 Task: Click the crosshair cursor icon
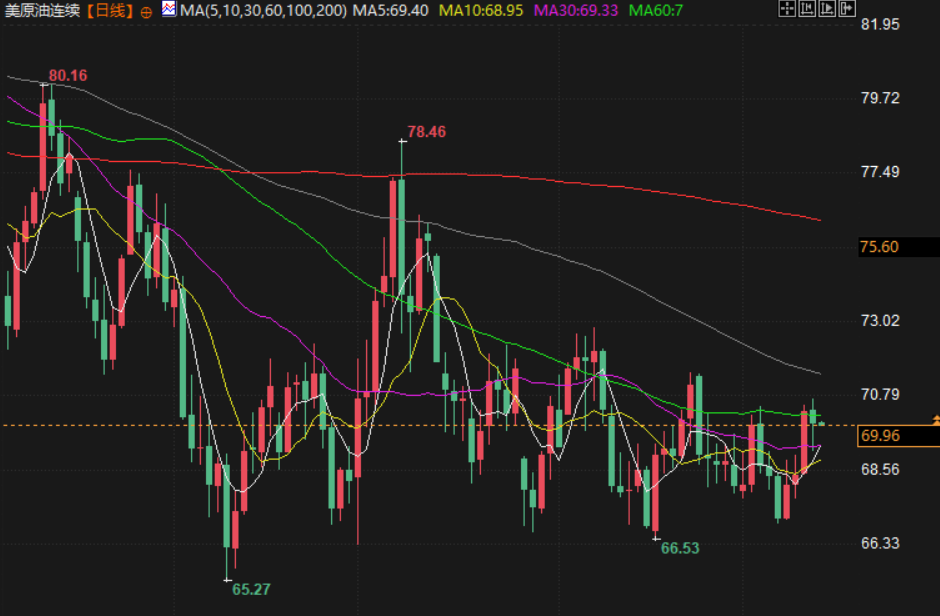click(x=787, y=10)
